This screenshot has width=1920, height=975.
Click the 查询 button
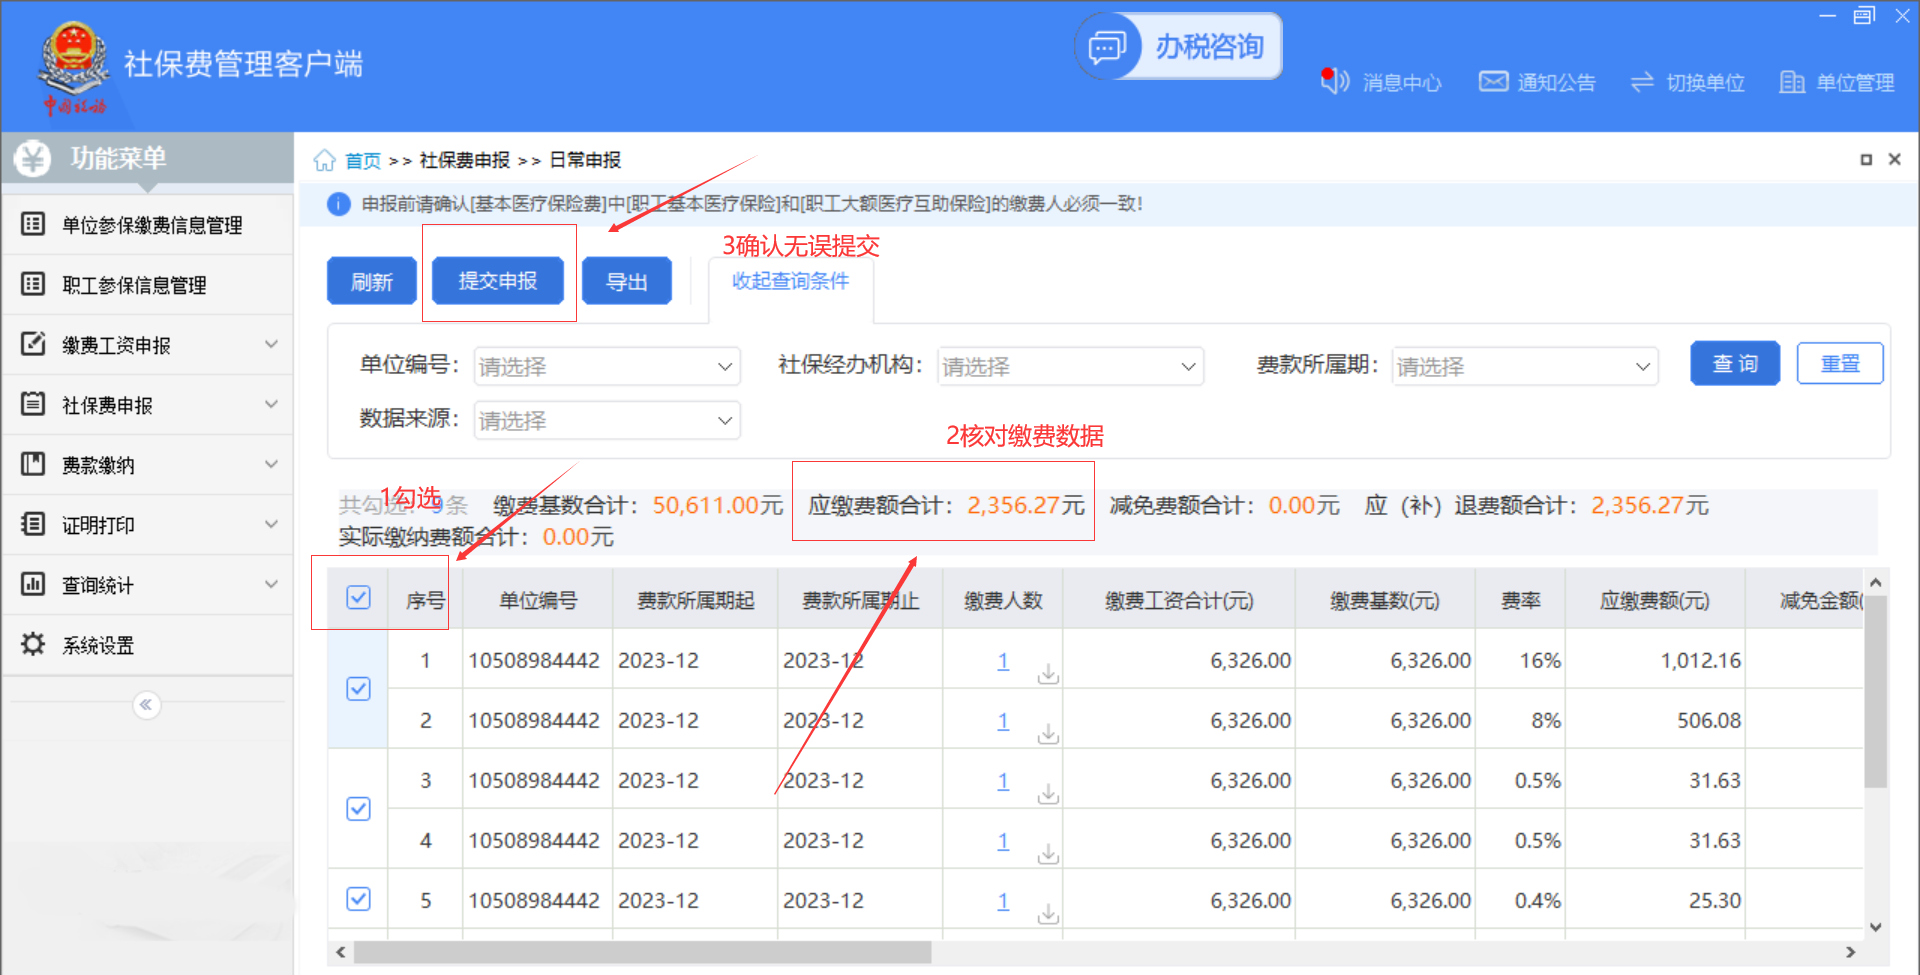click(x=1734, y=363)
